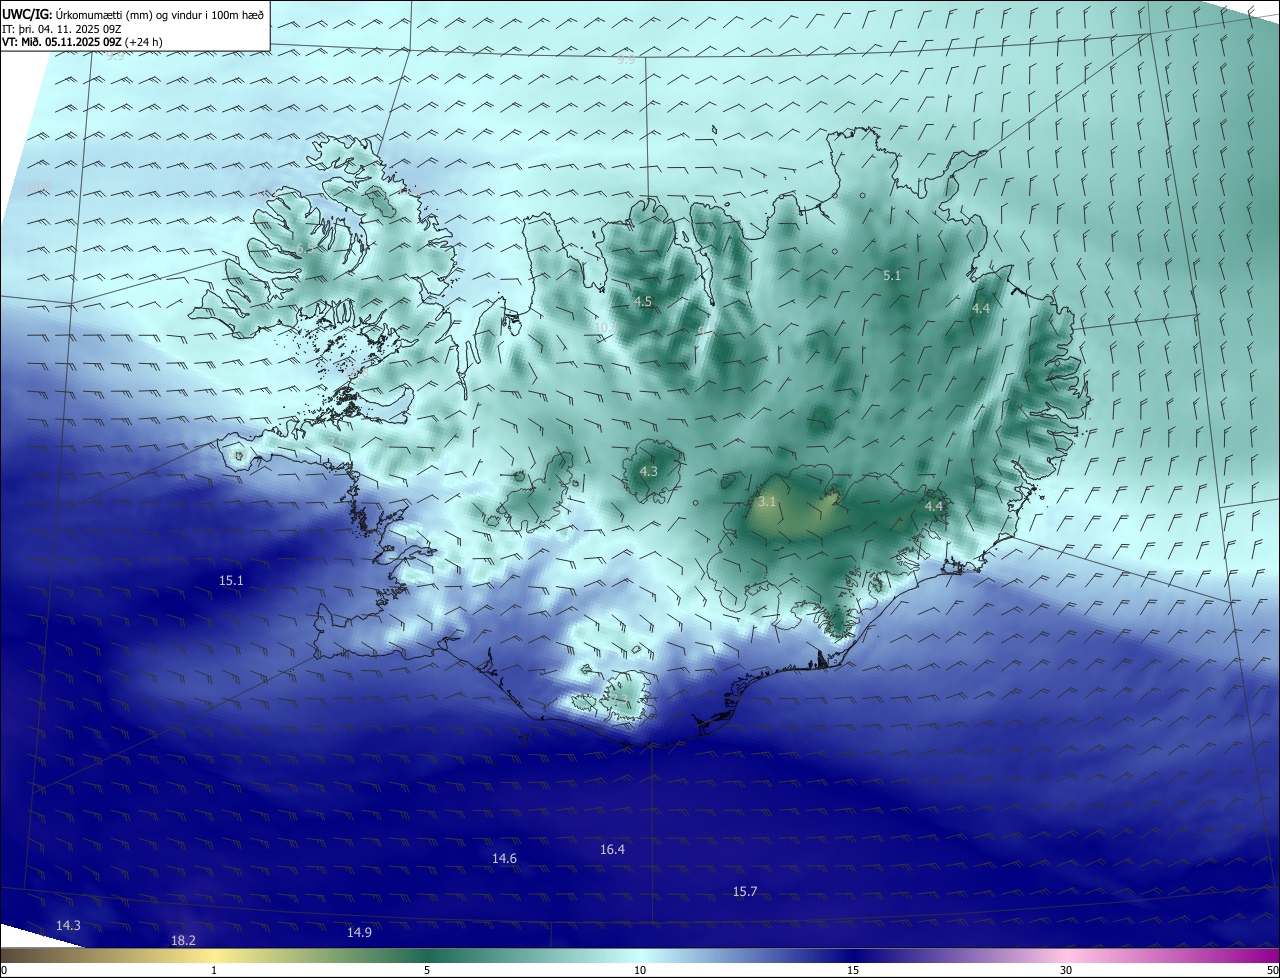Select the 15.1 value over the sea
1280x978 pixels.
click(231, 580)
